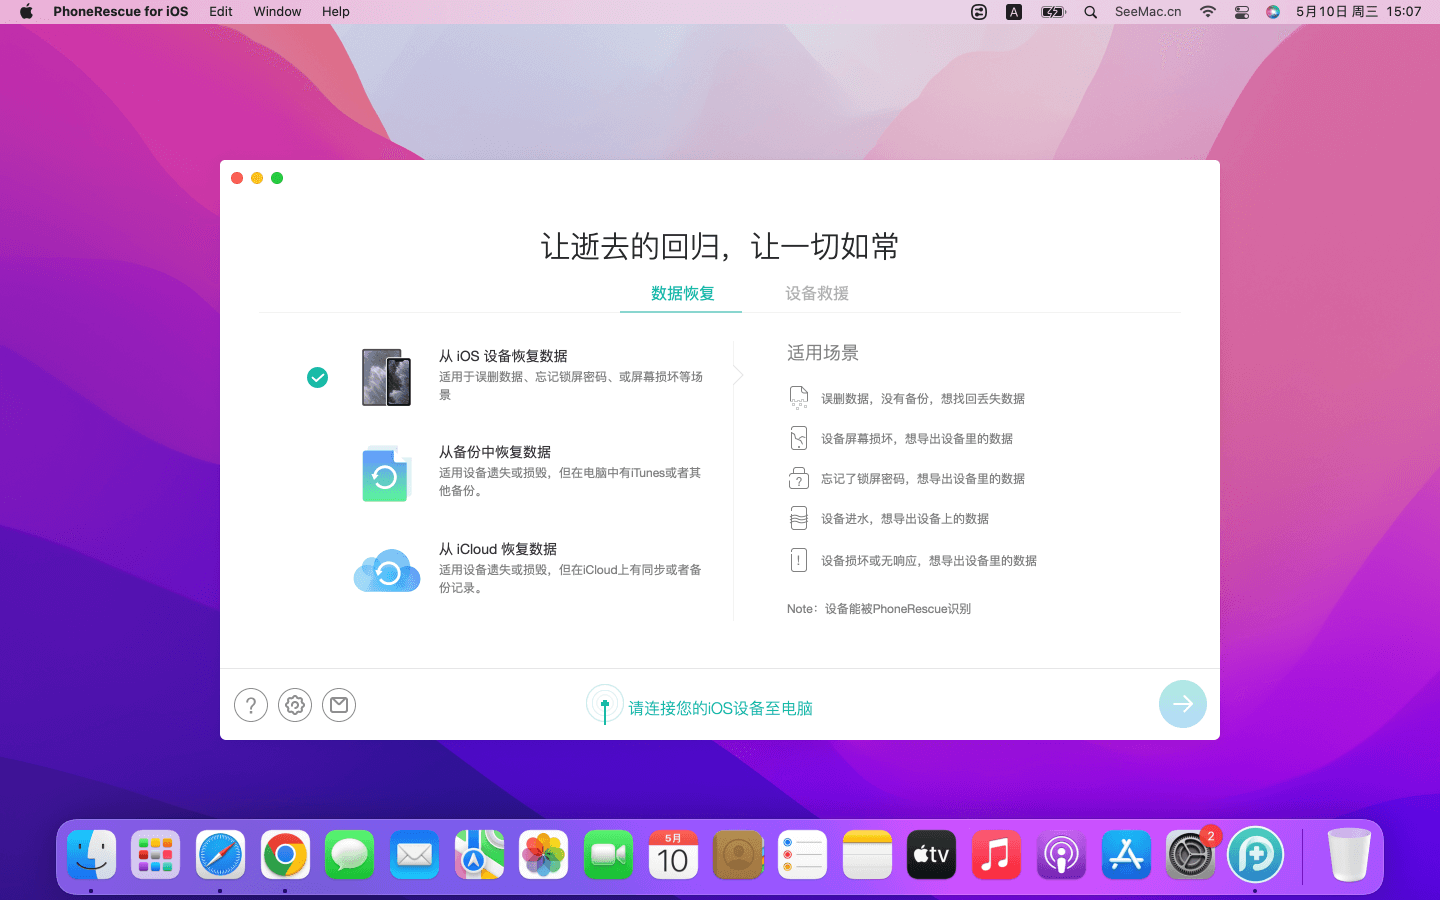Open Spotlight search in the menu bar

pos(1090,12)
